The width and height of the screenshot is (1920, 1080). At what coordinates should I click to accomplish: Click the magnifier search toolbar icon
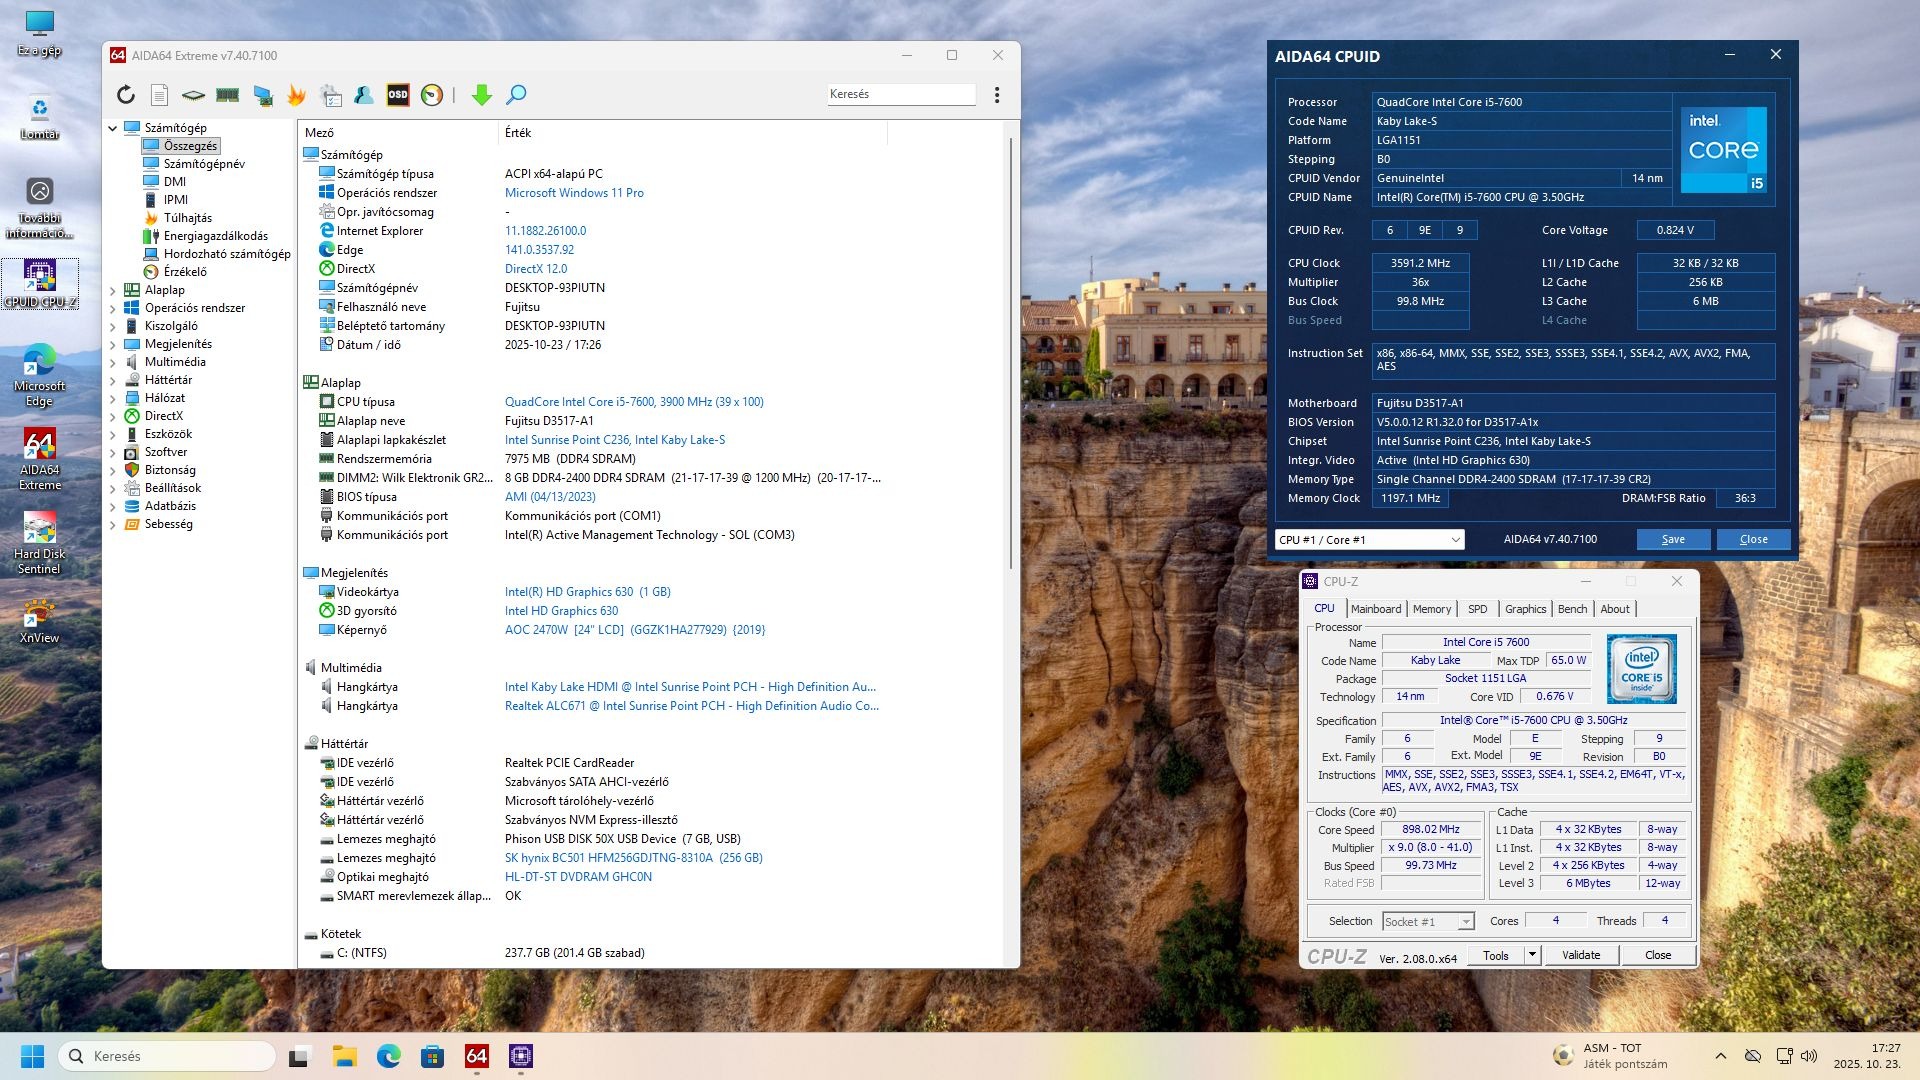click(516, 95)
